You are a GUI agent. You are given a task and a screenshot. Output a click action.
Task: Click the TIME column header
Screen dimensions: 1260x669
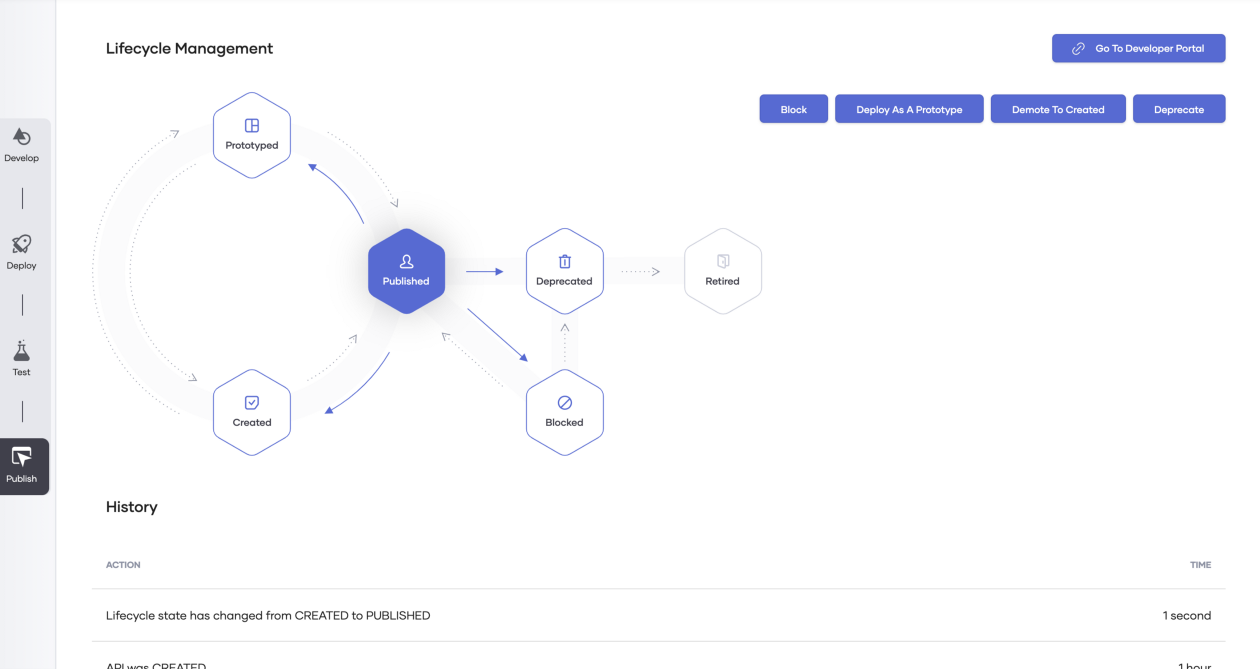(x=1200, y=565)
